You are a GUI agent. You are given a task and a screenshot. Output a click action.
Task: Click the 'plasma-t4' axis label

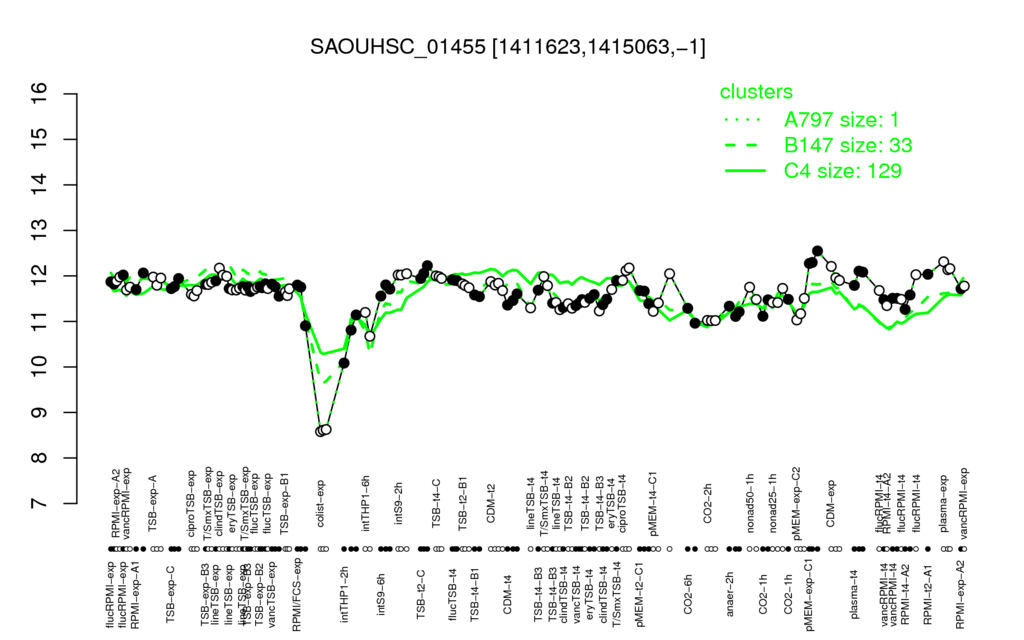click(854, 594)
